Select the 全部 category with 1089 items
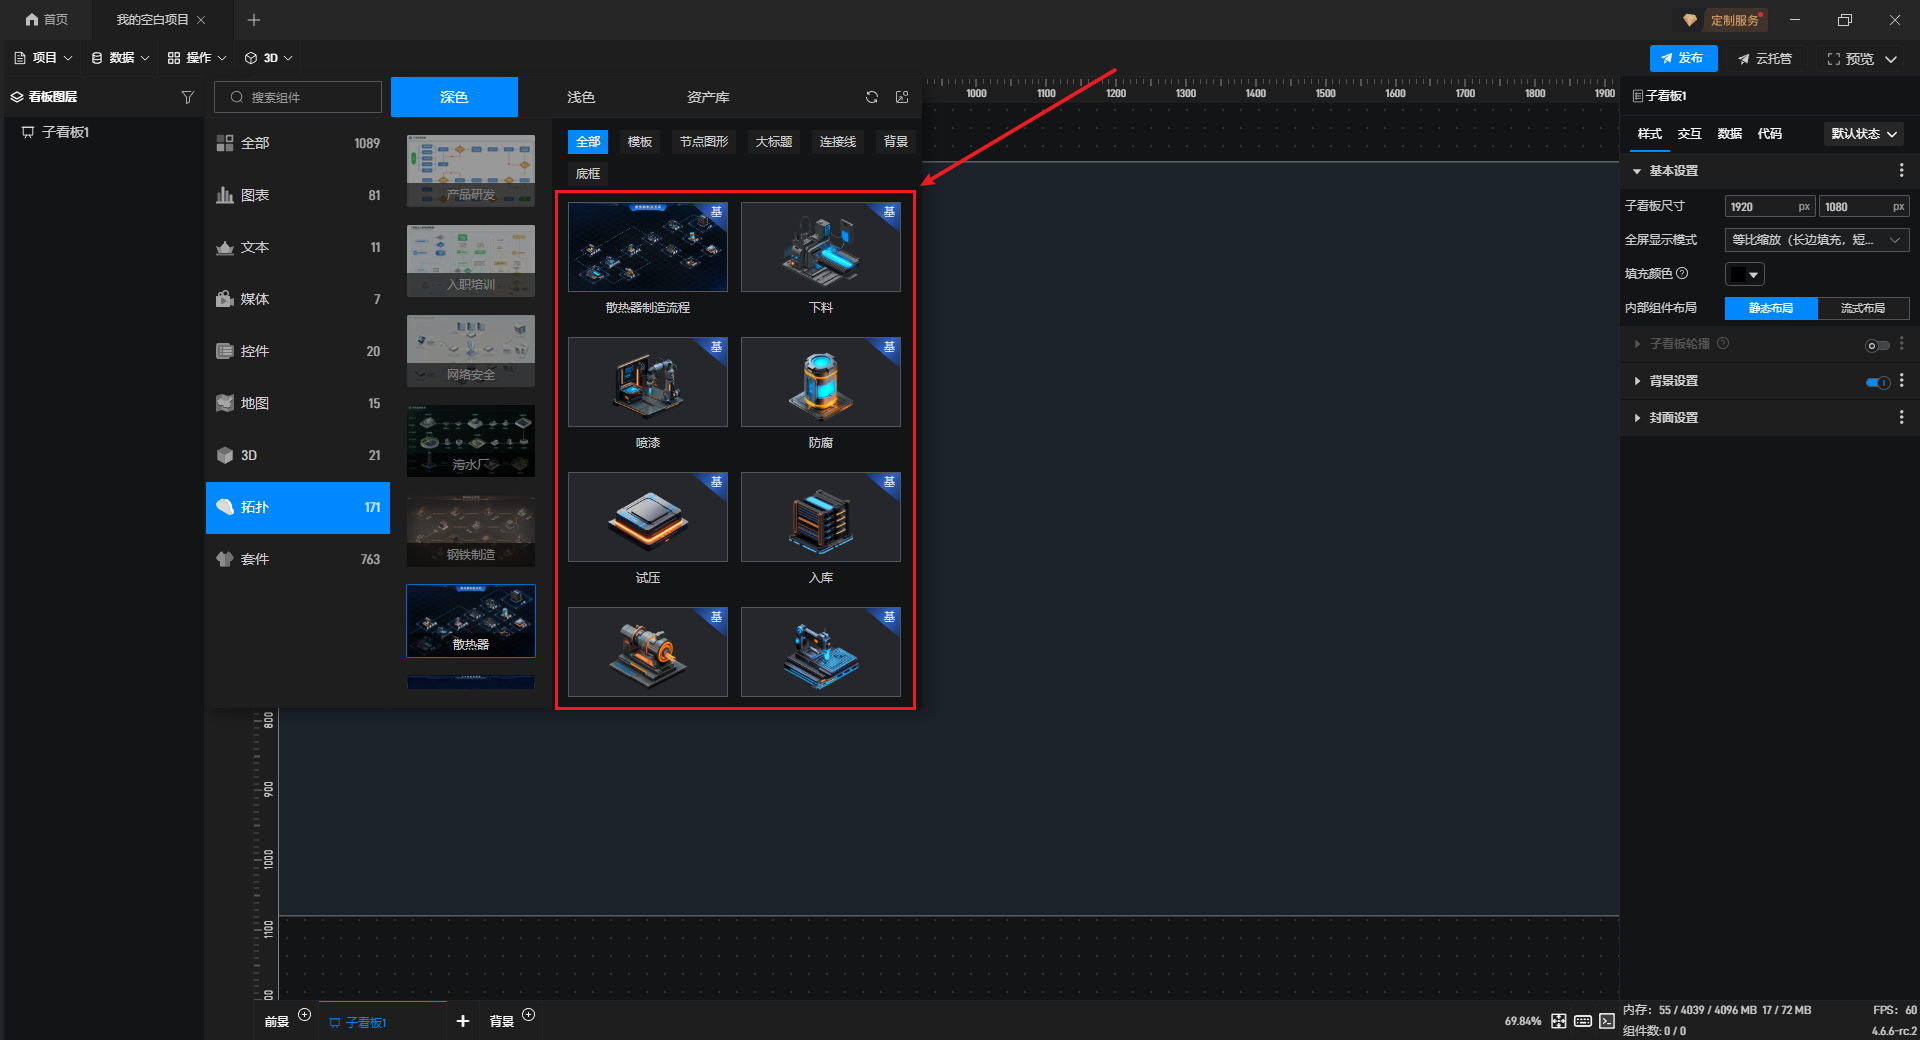This screenshot has height=1040, width=1920. click(x=298, y=143)
